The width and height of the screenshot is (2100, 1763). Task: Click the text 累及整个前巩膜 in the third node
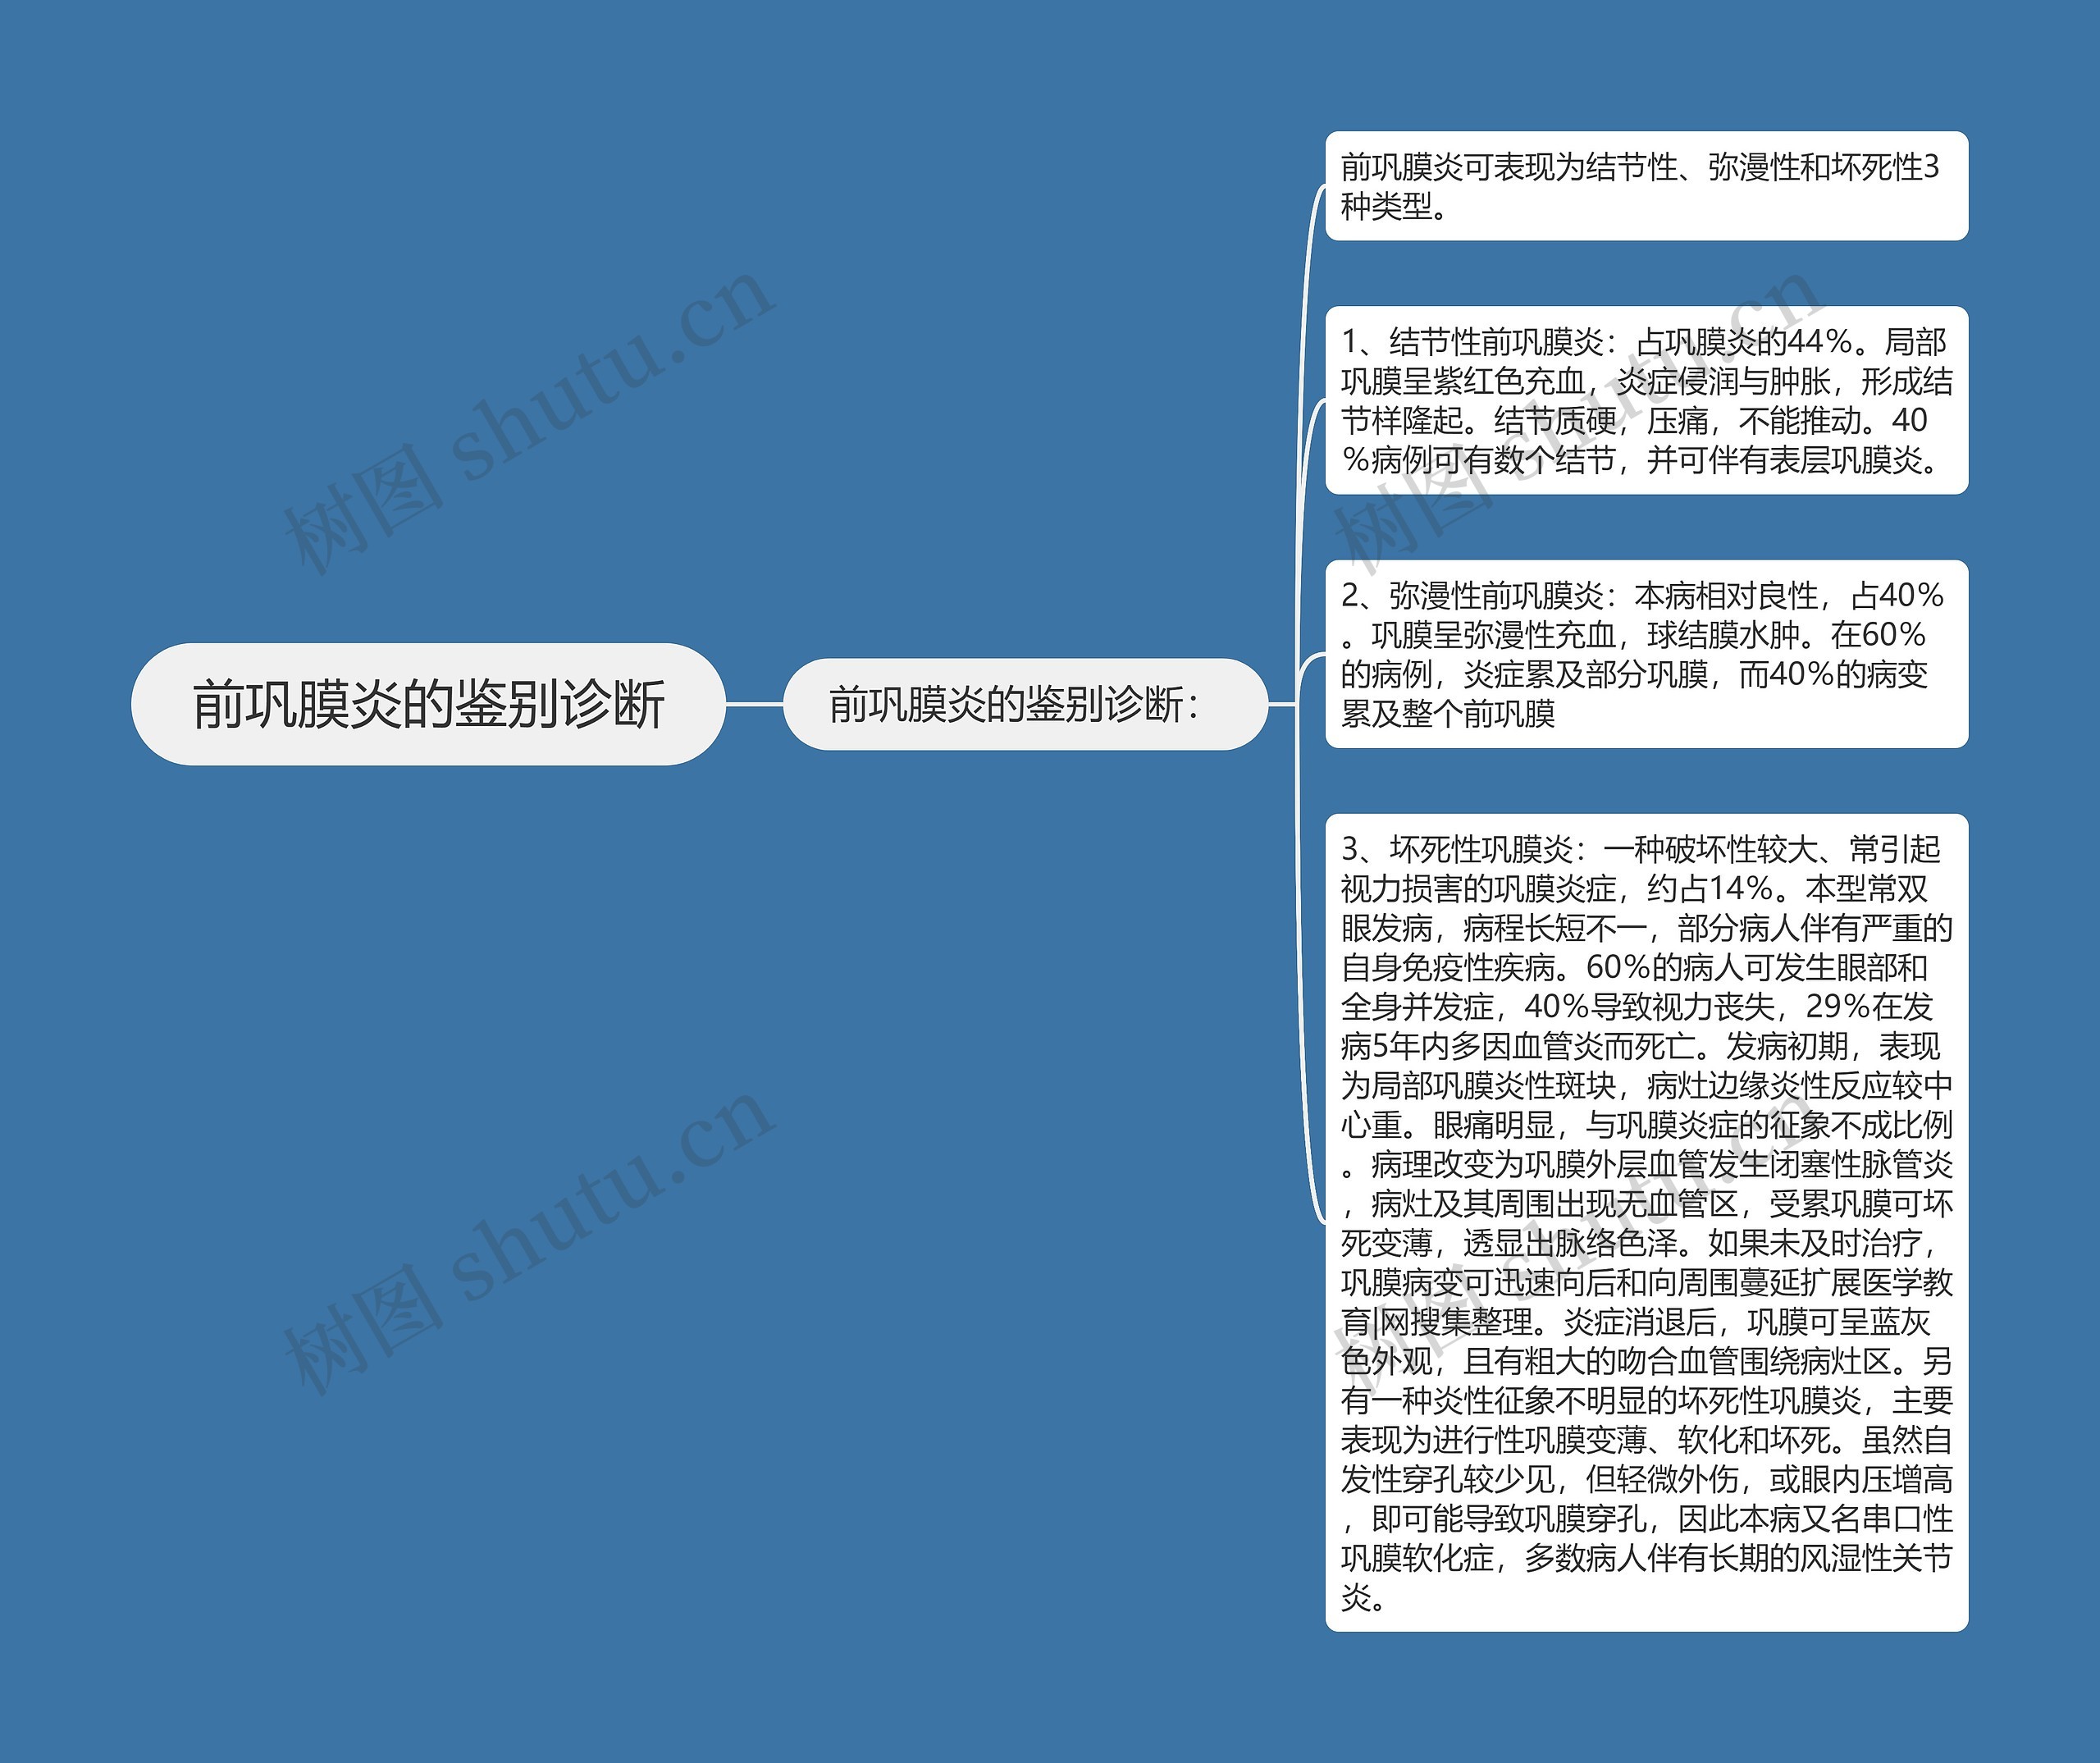point(1448,714)
